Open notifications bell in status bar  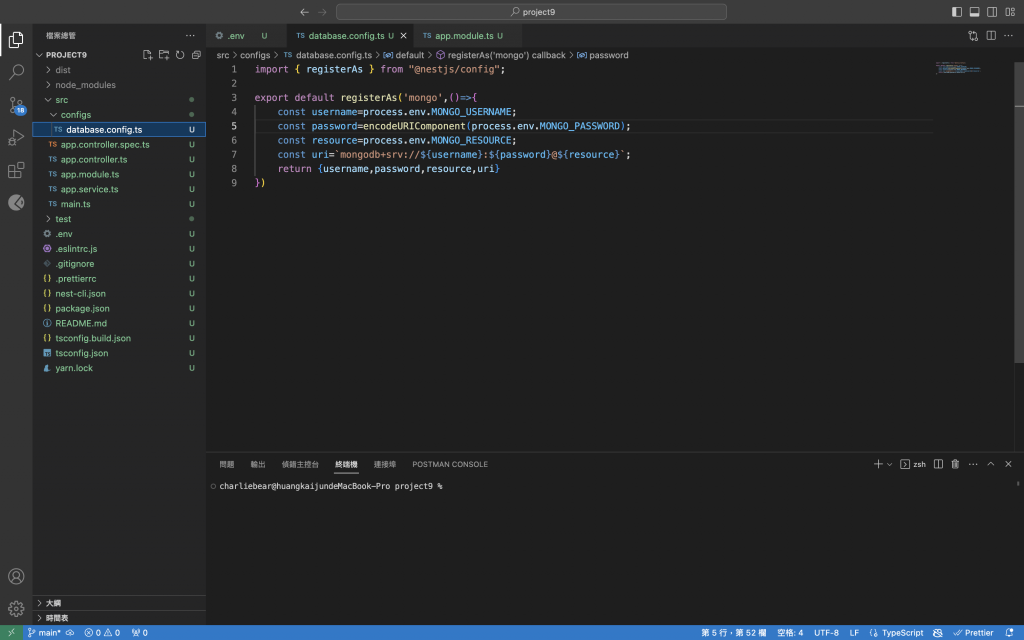(x=1009, y=633)
